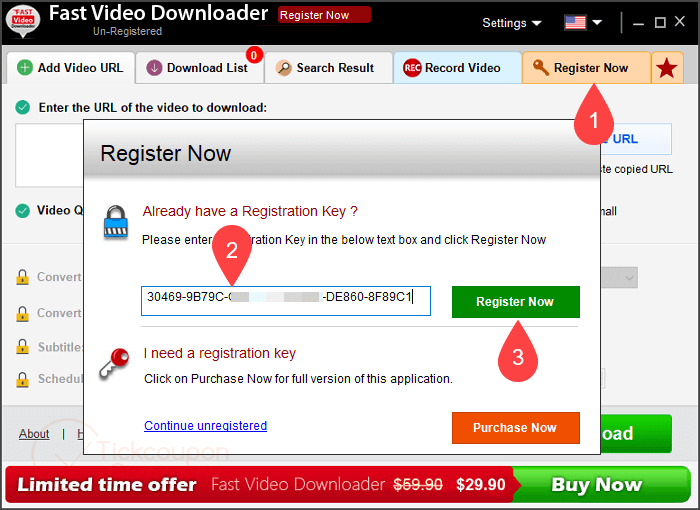
Task: Click the red Register Now header badge
Action: (x=324, y=15)
